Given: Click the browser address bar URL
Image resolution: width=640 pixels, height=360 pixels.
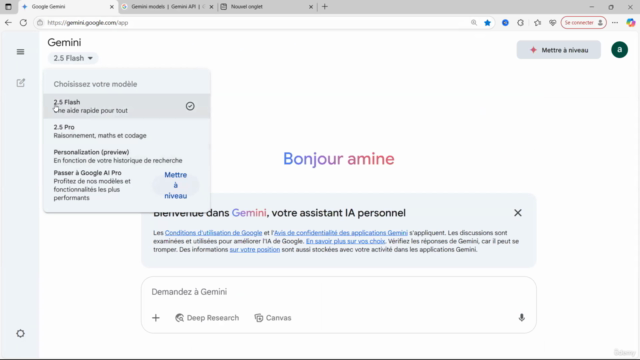Looking at the screenshot, I should click(x=87, y=23).
